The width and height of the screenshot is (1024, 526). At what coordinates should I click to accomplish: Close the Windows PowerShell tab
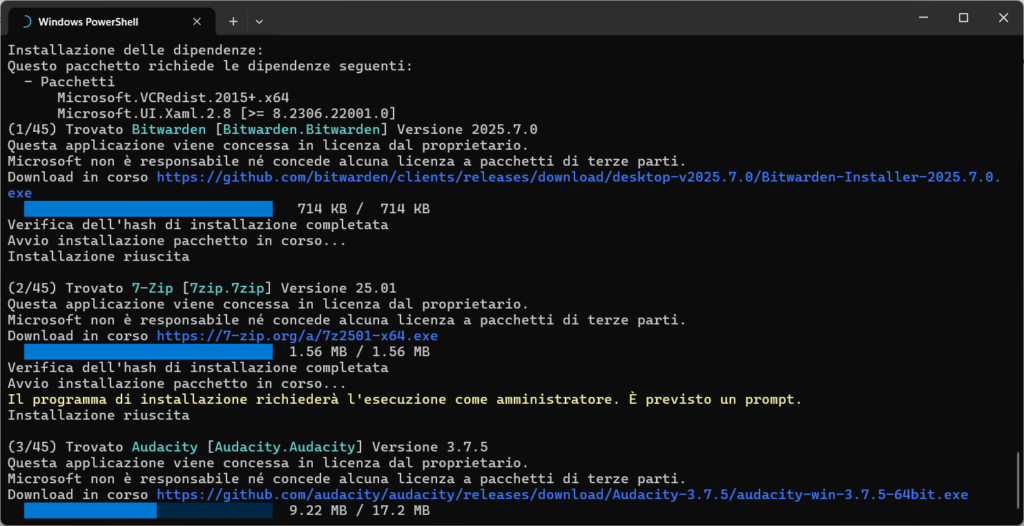pyautogui.click(x=196, y=20)
